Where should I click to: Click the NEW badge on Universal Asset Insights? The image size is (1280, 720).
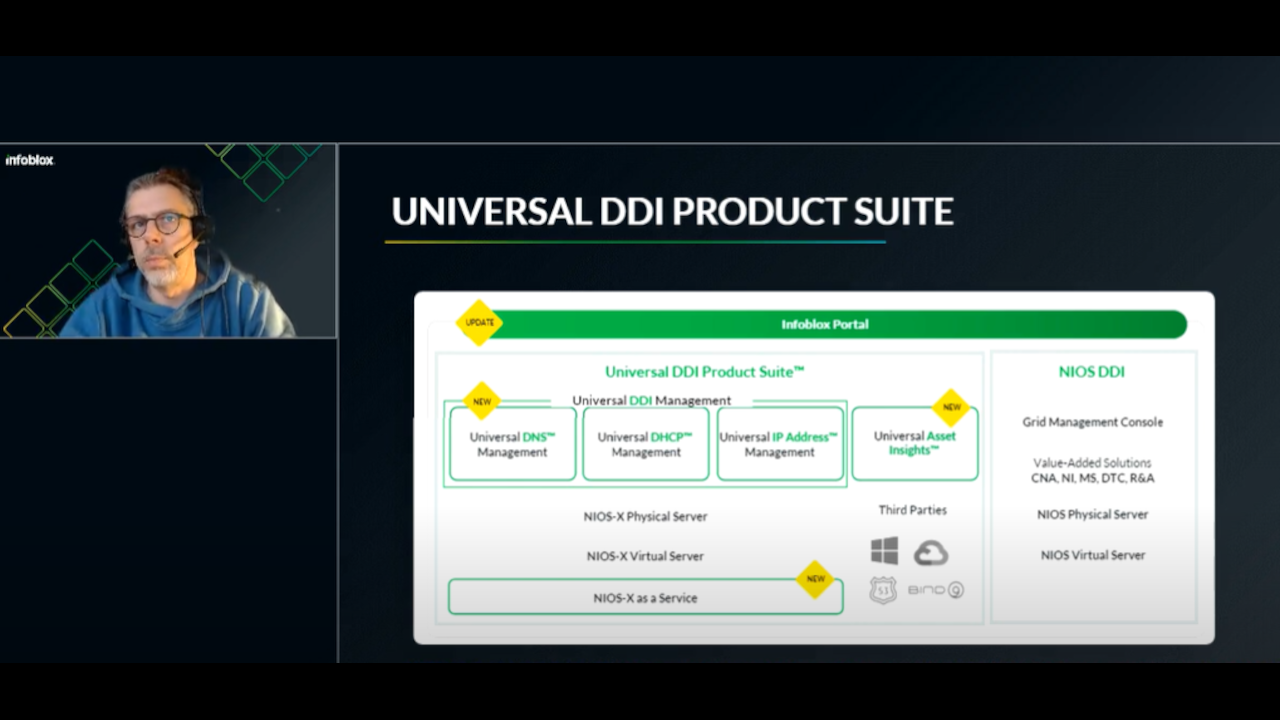click(951, 407)
